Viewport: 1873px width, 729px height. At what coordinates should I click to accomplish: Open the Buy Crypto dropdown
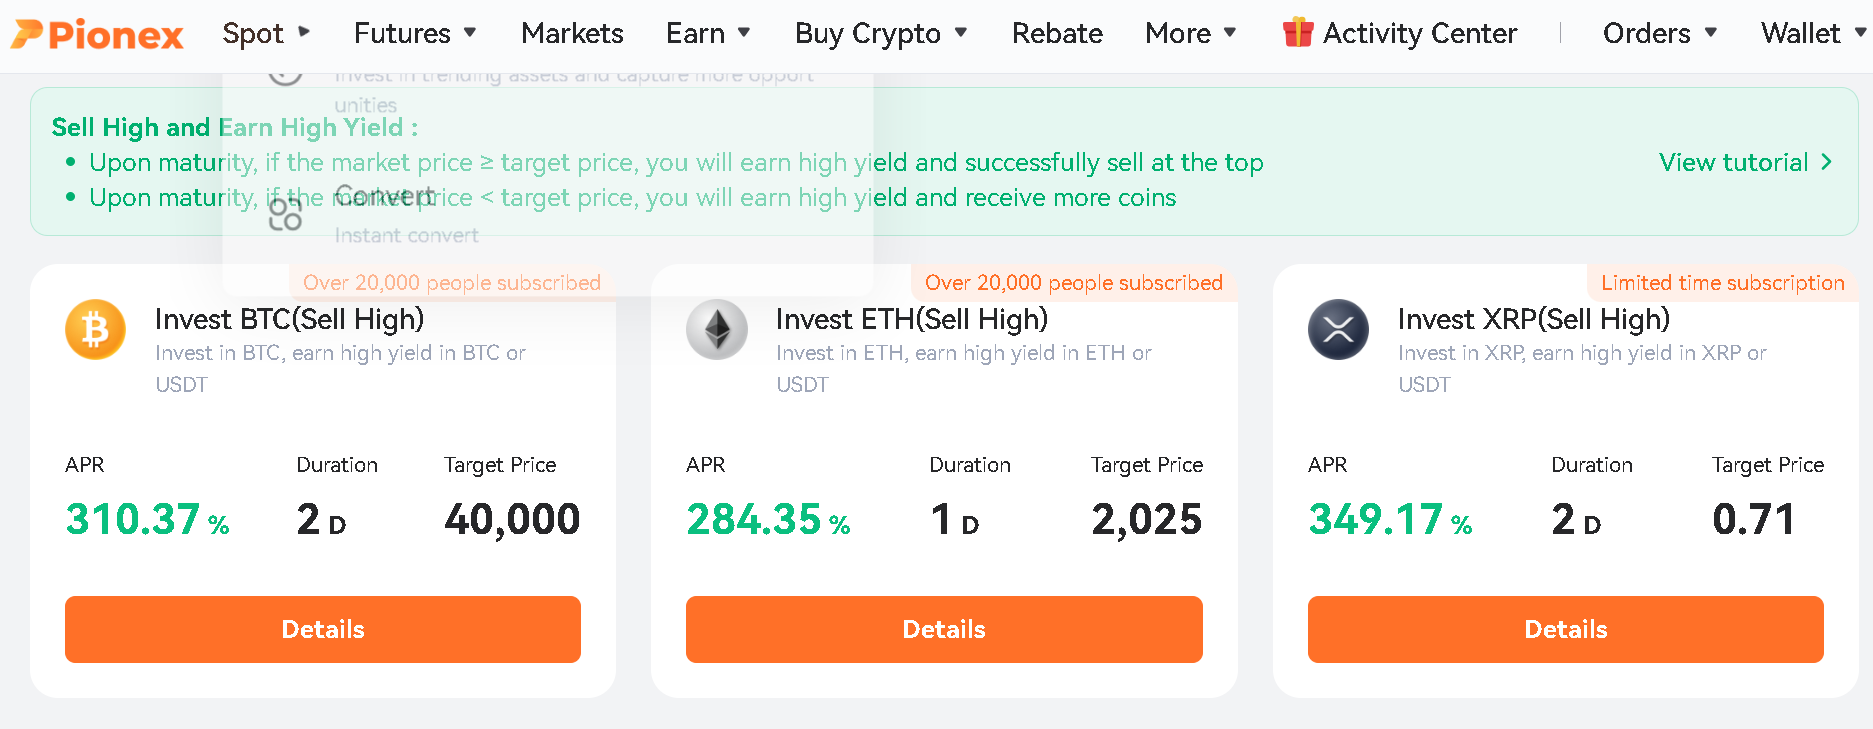click(x=881, y=33)
